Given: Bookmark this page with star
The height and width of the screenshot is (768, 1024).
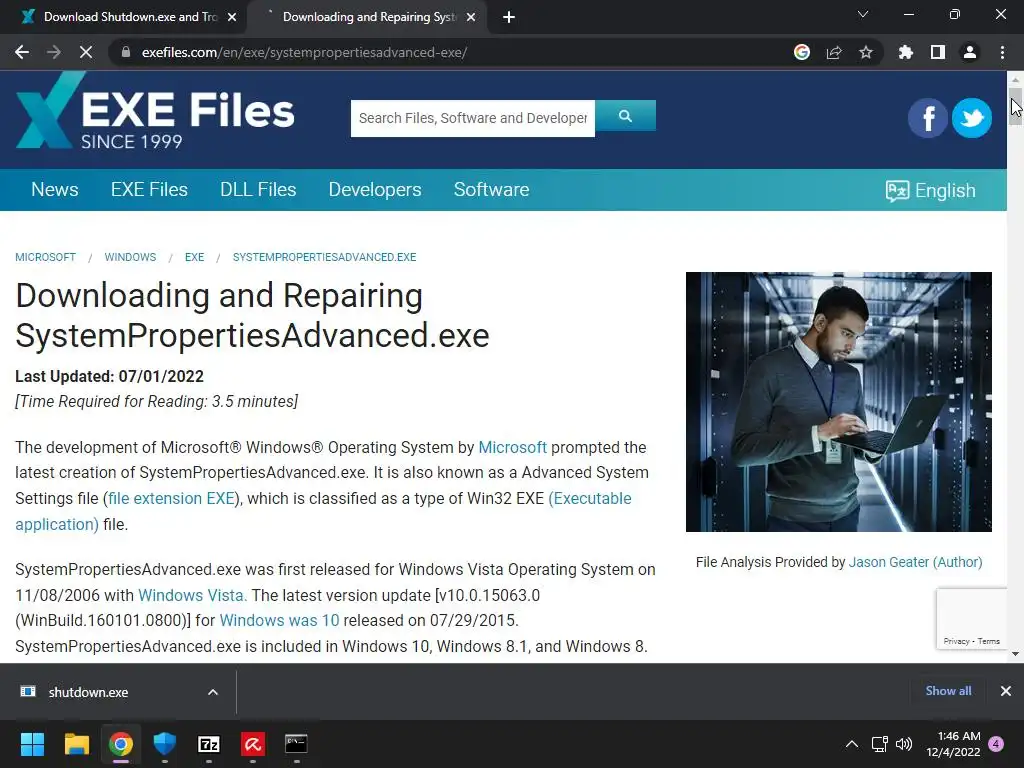Looking at the screenshot, I should click(866, 52).
